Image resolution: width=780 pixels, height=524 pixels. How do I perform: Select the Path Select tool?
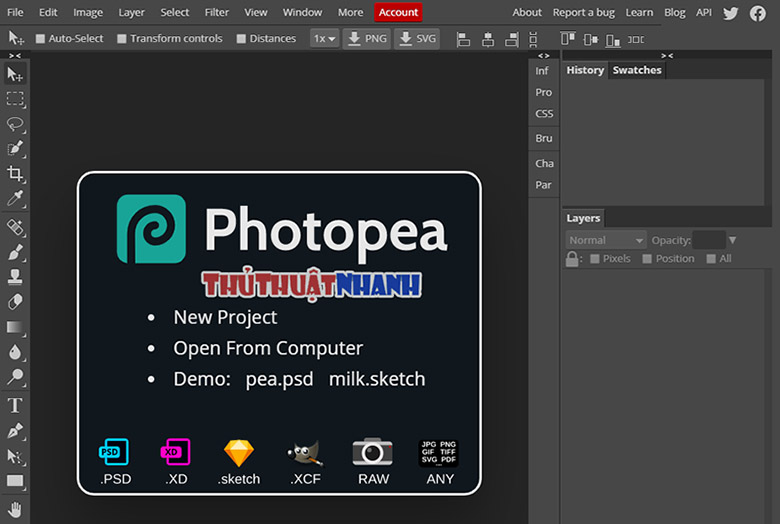(x=15, y=456)
